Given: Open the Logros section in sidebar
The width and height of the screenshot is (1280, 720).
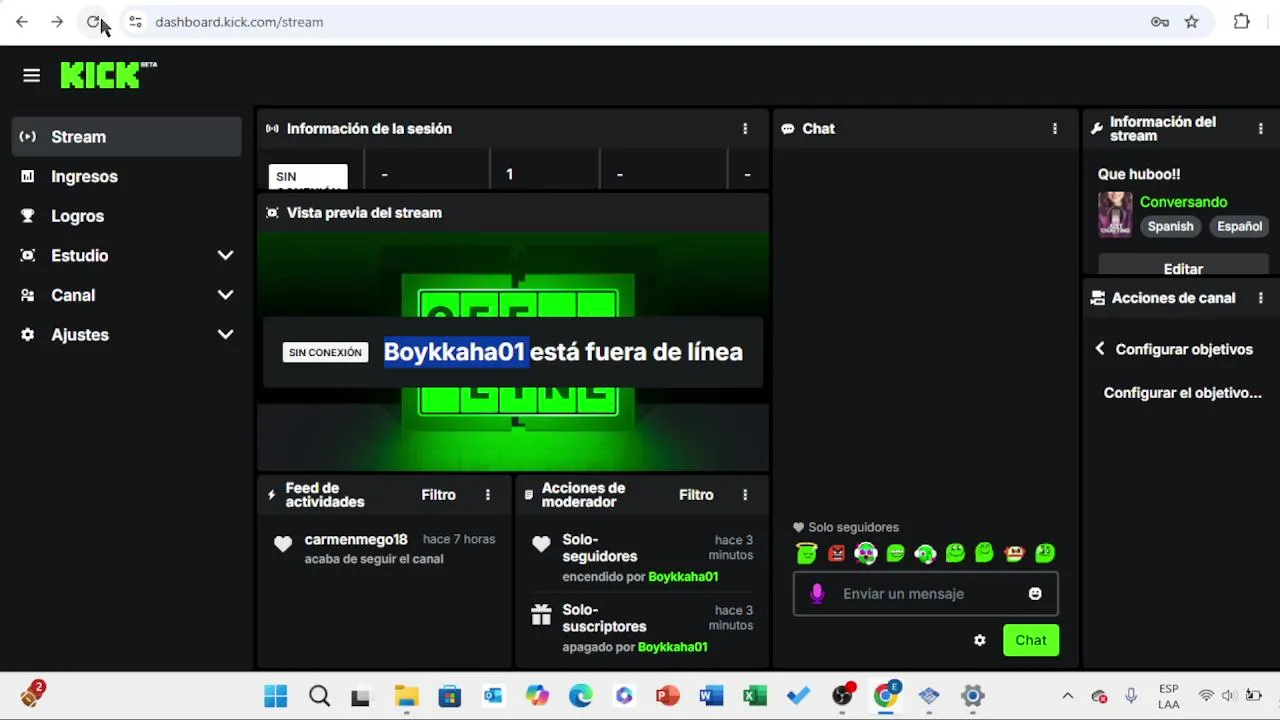Looking at the screenshot, I should click(x=126, y=216).
